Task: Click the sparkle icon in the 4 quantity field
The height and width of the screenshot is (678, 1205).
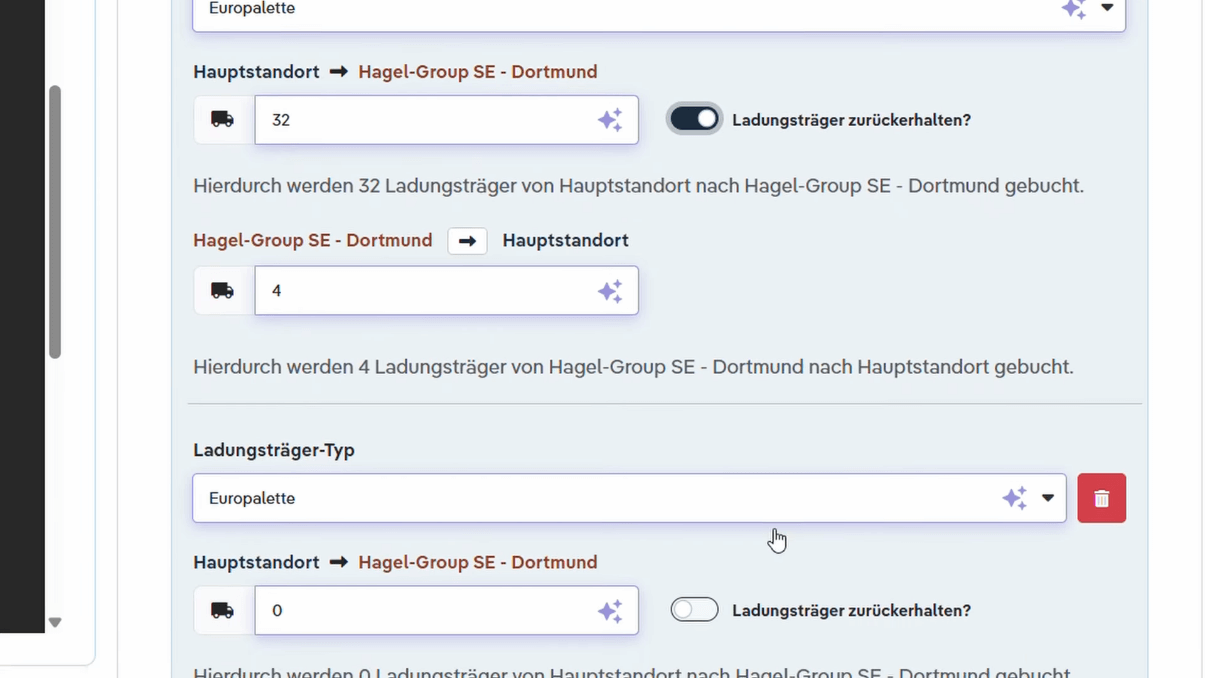Action: click(x=610, y=291)
